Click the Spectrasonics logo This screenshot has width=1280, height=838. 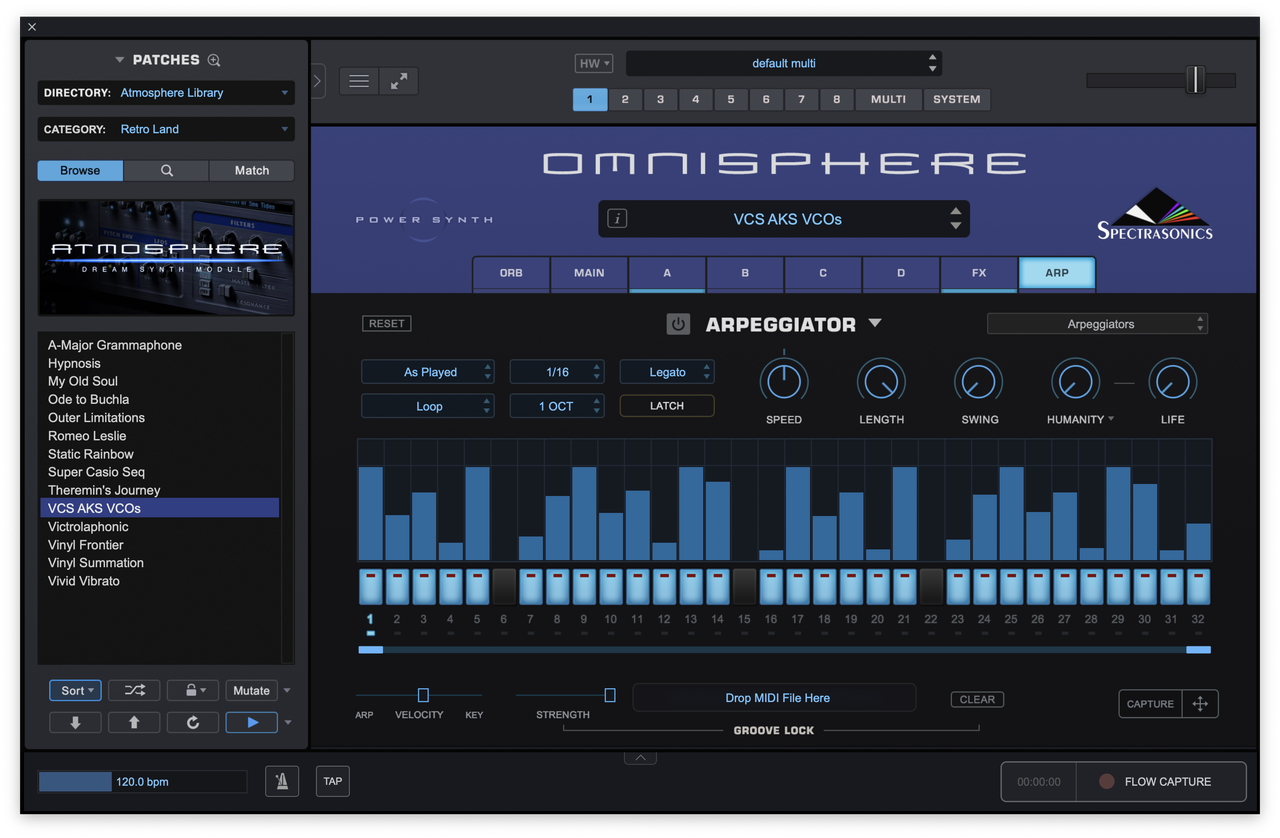tap(1155, 214)
